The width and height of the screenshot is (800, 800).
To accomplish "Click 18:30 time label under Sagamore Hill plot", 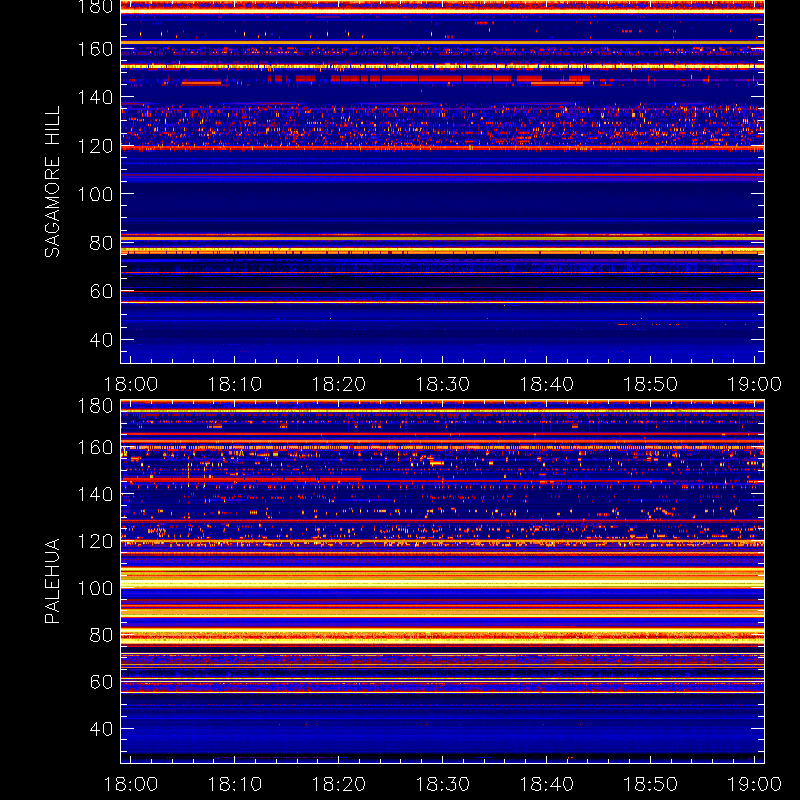I will [x=442, y=384].
